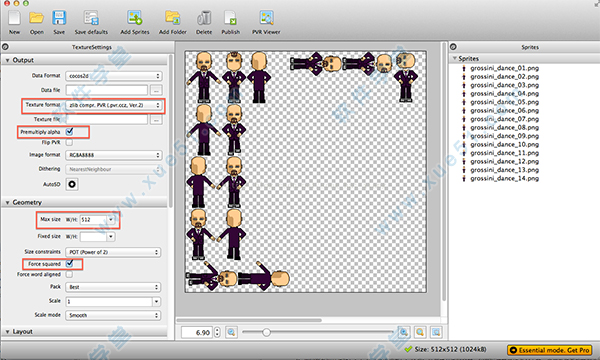Select grossini_dance_13.png in sprite list
600x360 pixels.
tap(504, 170)
